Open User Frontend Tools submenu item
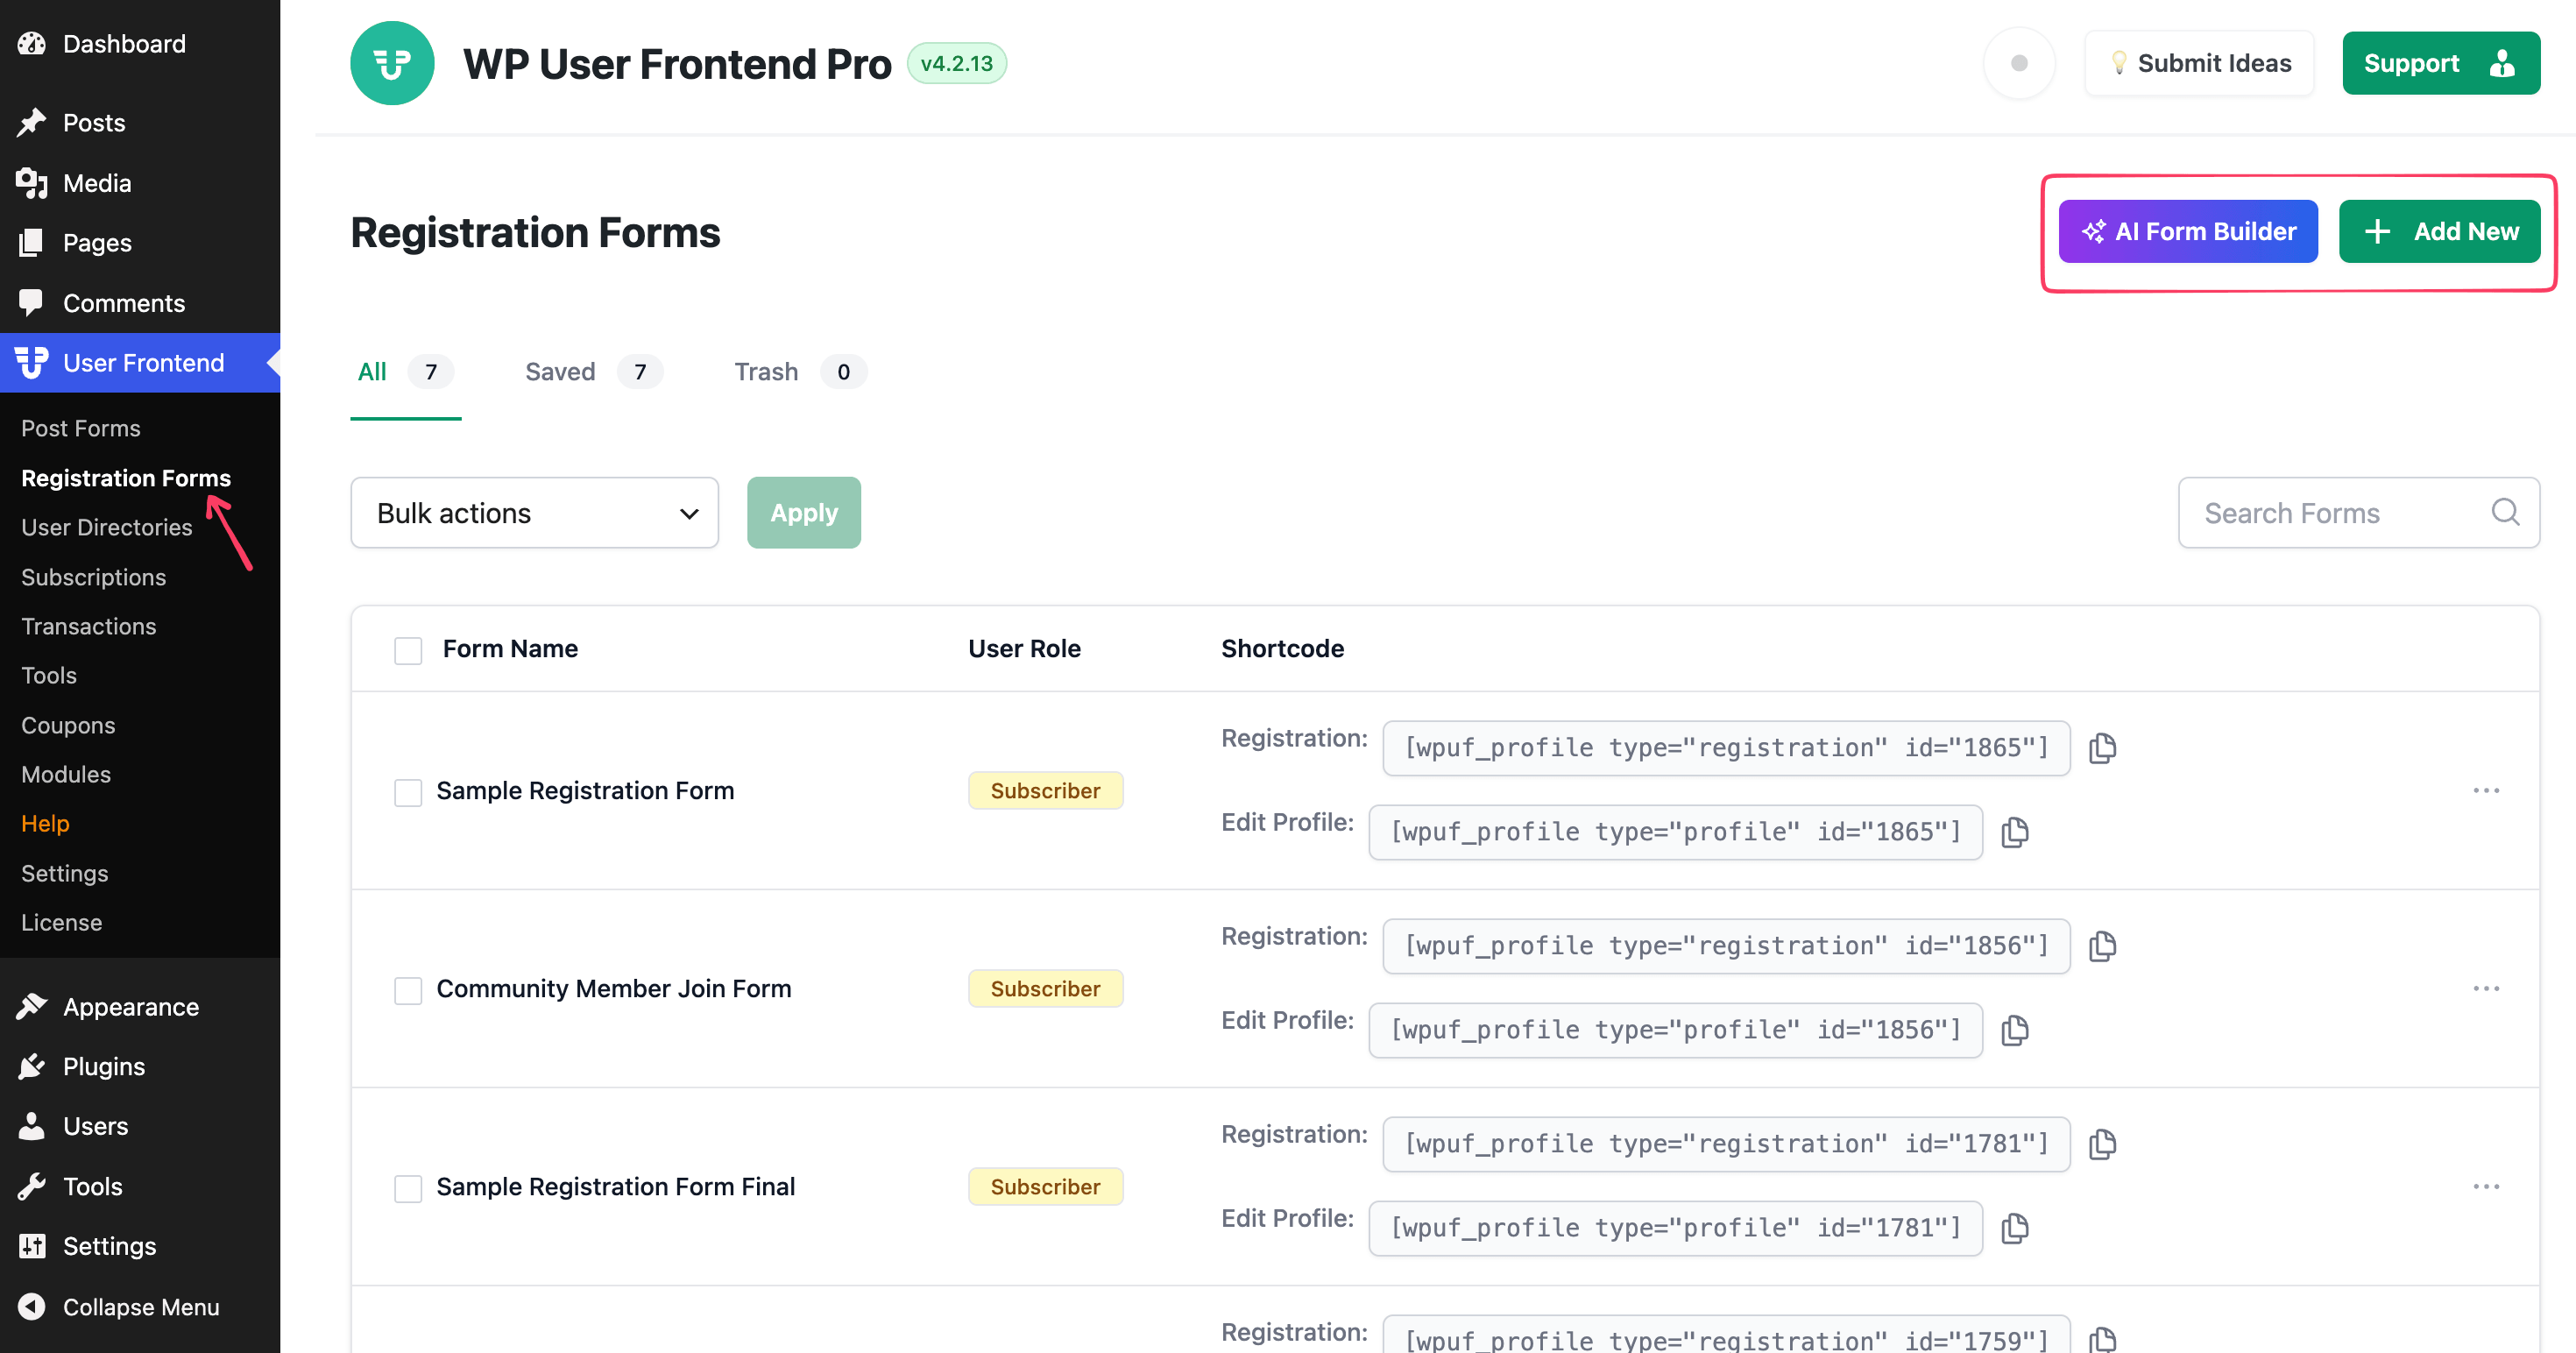The width and height of the screenshot is (2576, 1353). [49, 675]
